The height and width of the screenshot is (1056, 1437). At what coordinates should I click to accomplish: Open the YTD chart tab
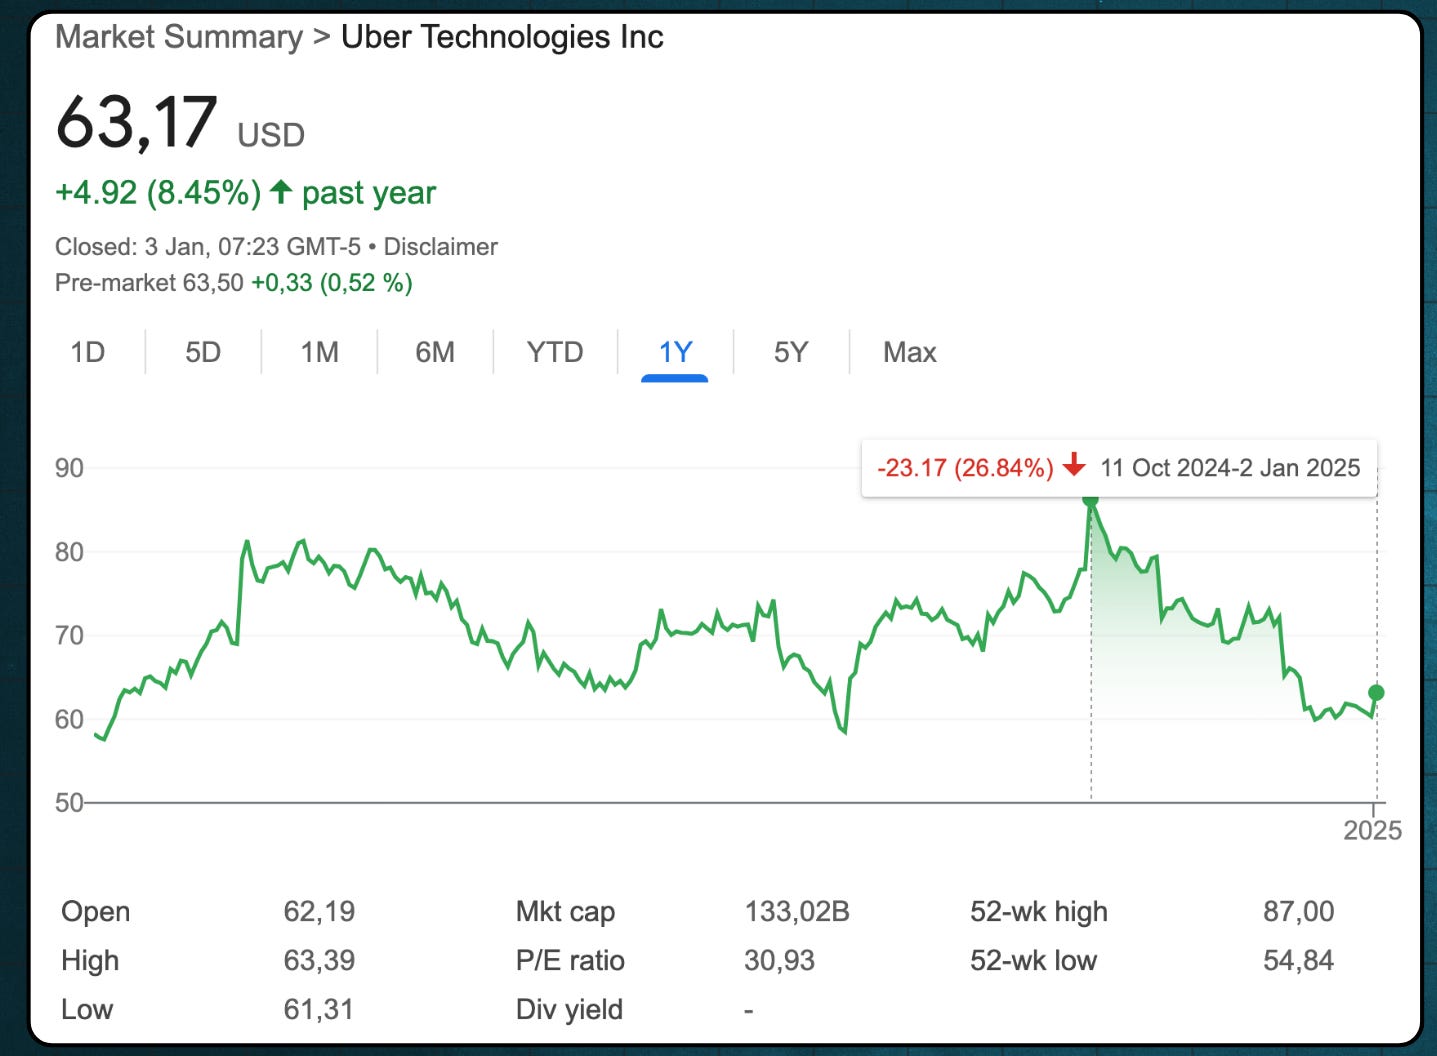pos(555,352)
